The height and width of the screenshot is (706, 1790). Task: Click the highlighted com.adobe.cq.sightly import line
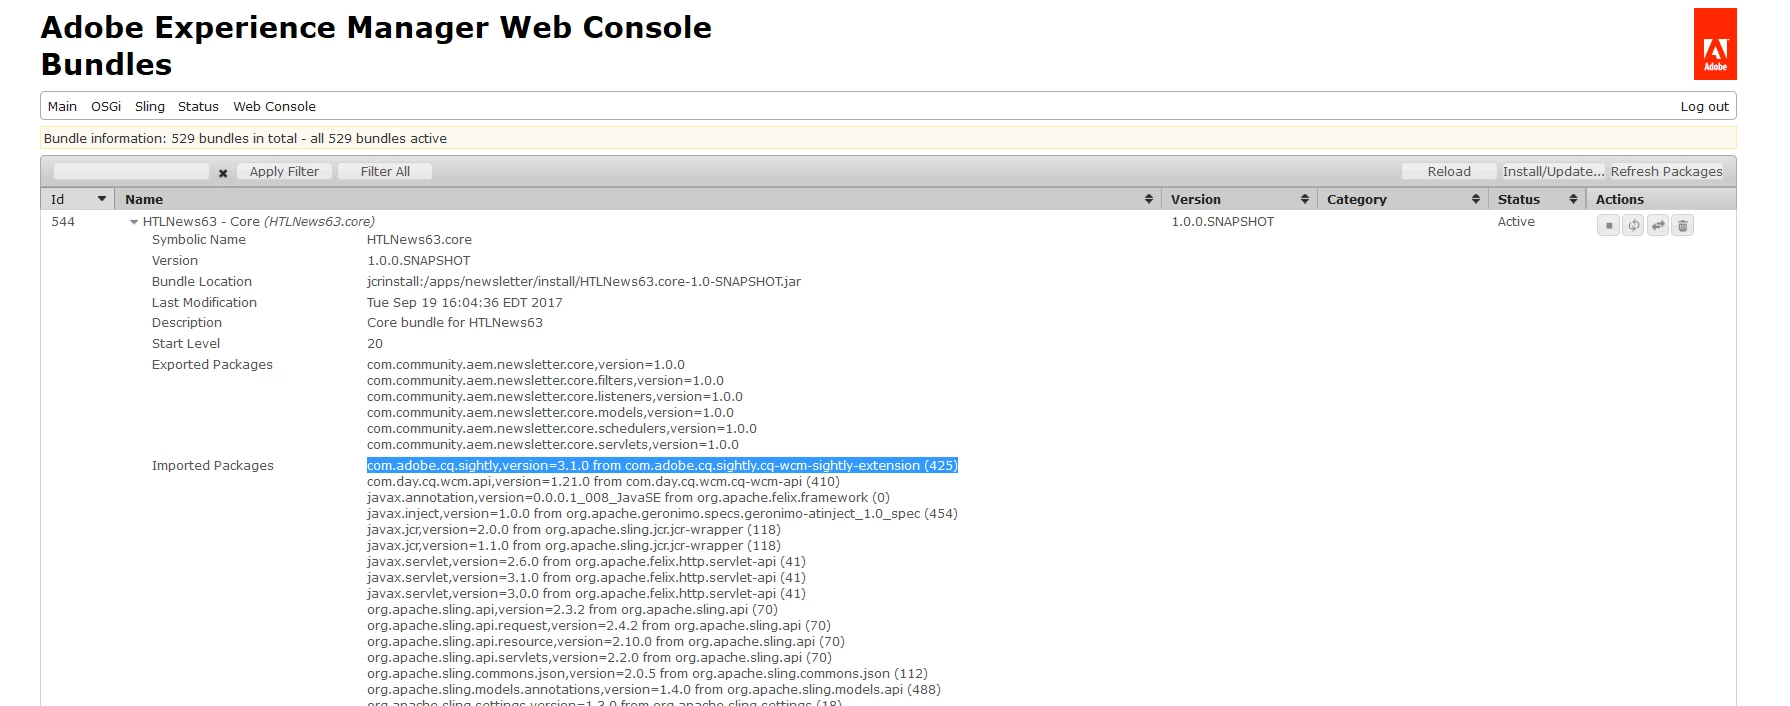(662, 465)
